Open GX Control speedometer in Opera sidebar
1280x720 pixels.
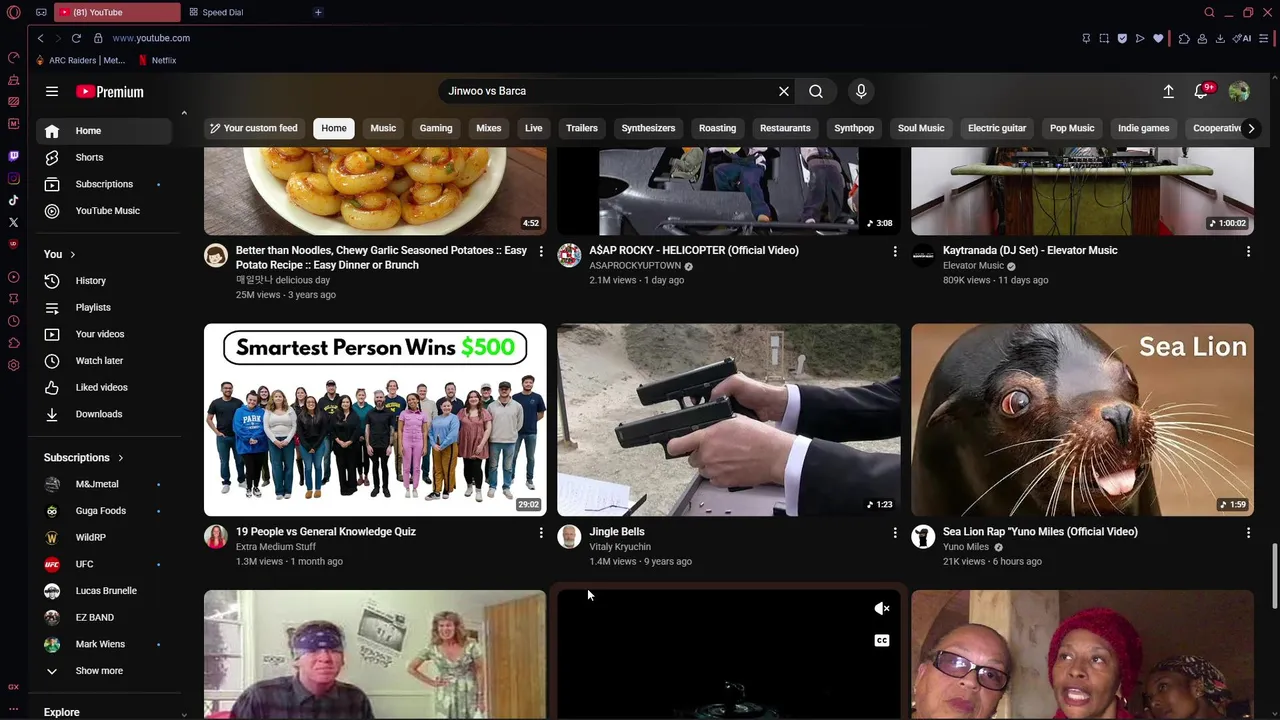[x=13, y=57]
